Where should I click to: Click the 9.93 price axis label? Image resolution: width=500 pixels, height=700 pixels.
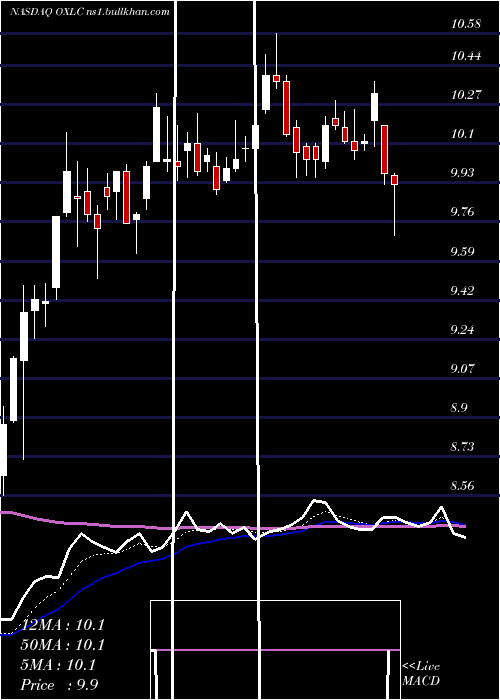pos(462,172)
